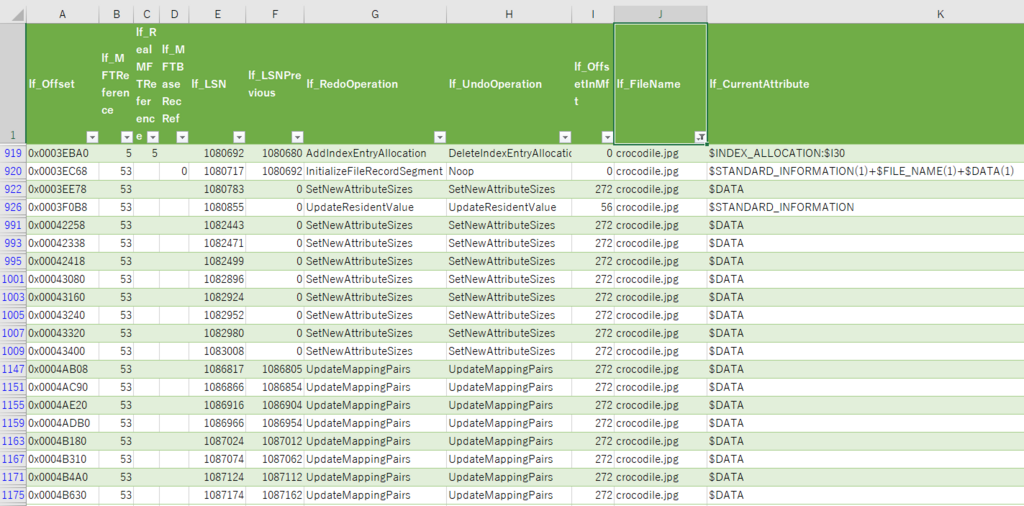Select row header 920

coord(13,171)
